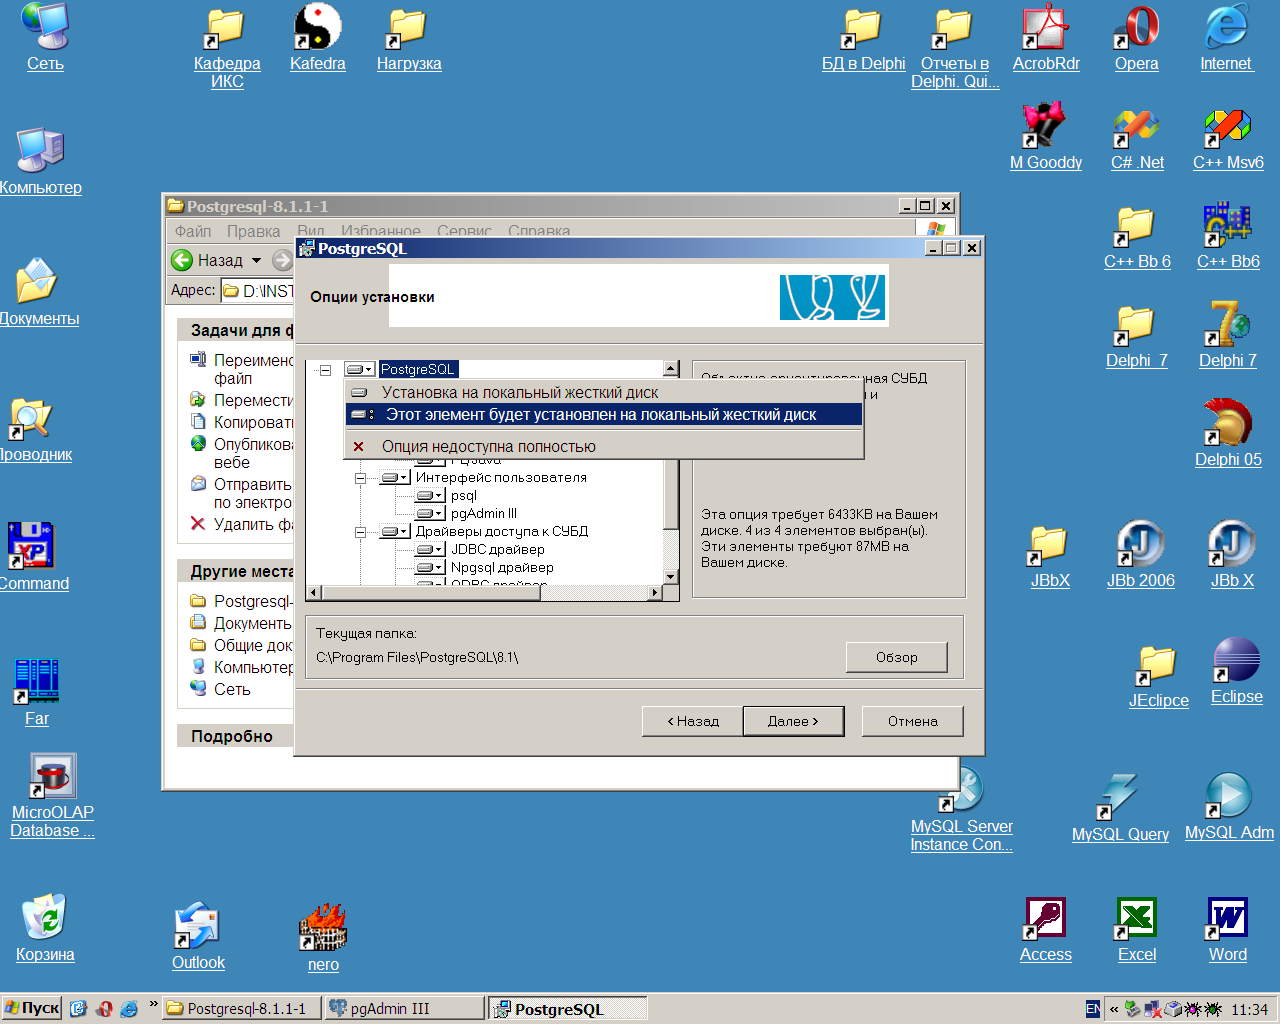Click the Назад button in installer
This screenshot has width=1280, height=1024.
(x=692, y=721)
